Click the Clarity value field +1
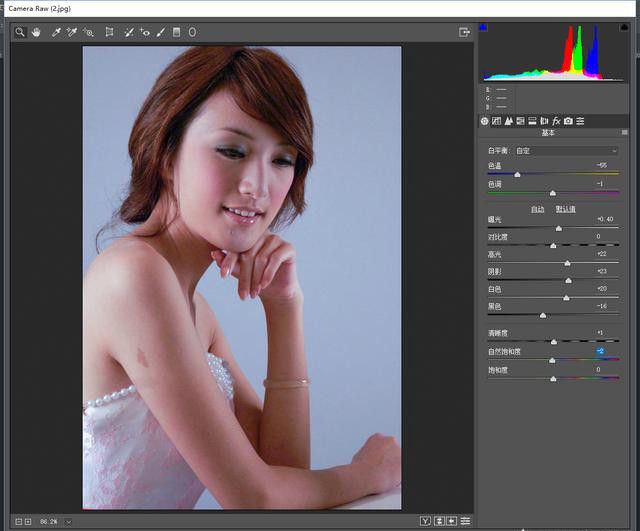 point(600,333)
